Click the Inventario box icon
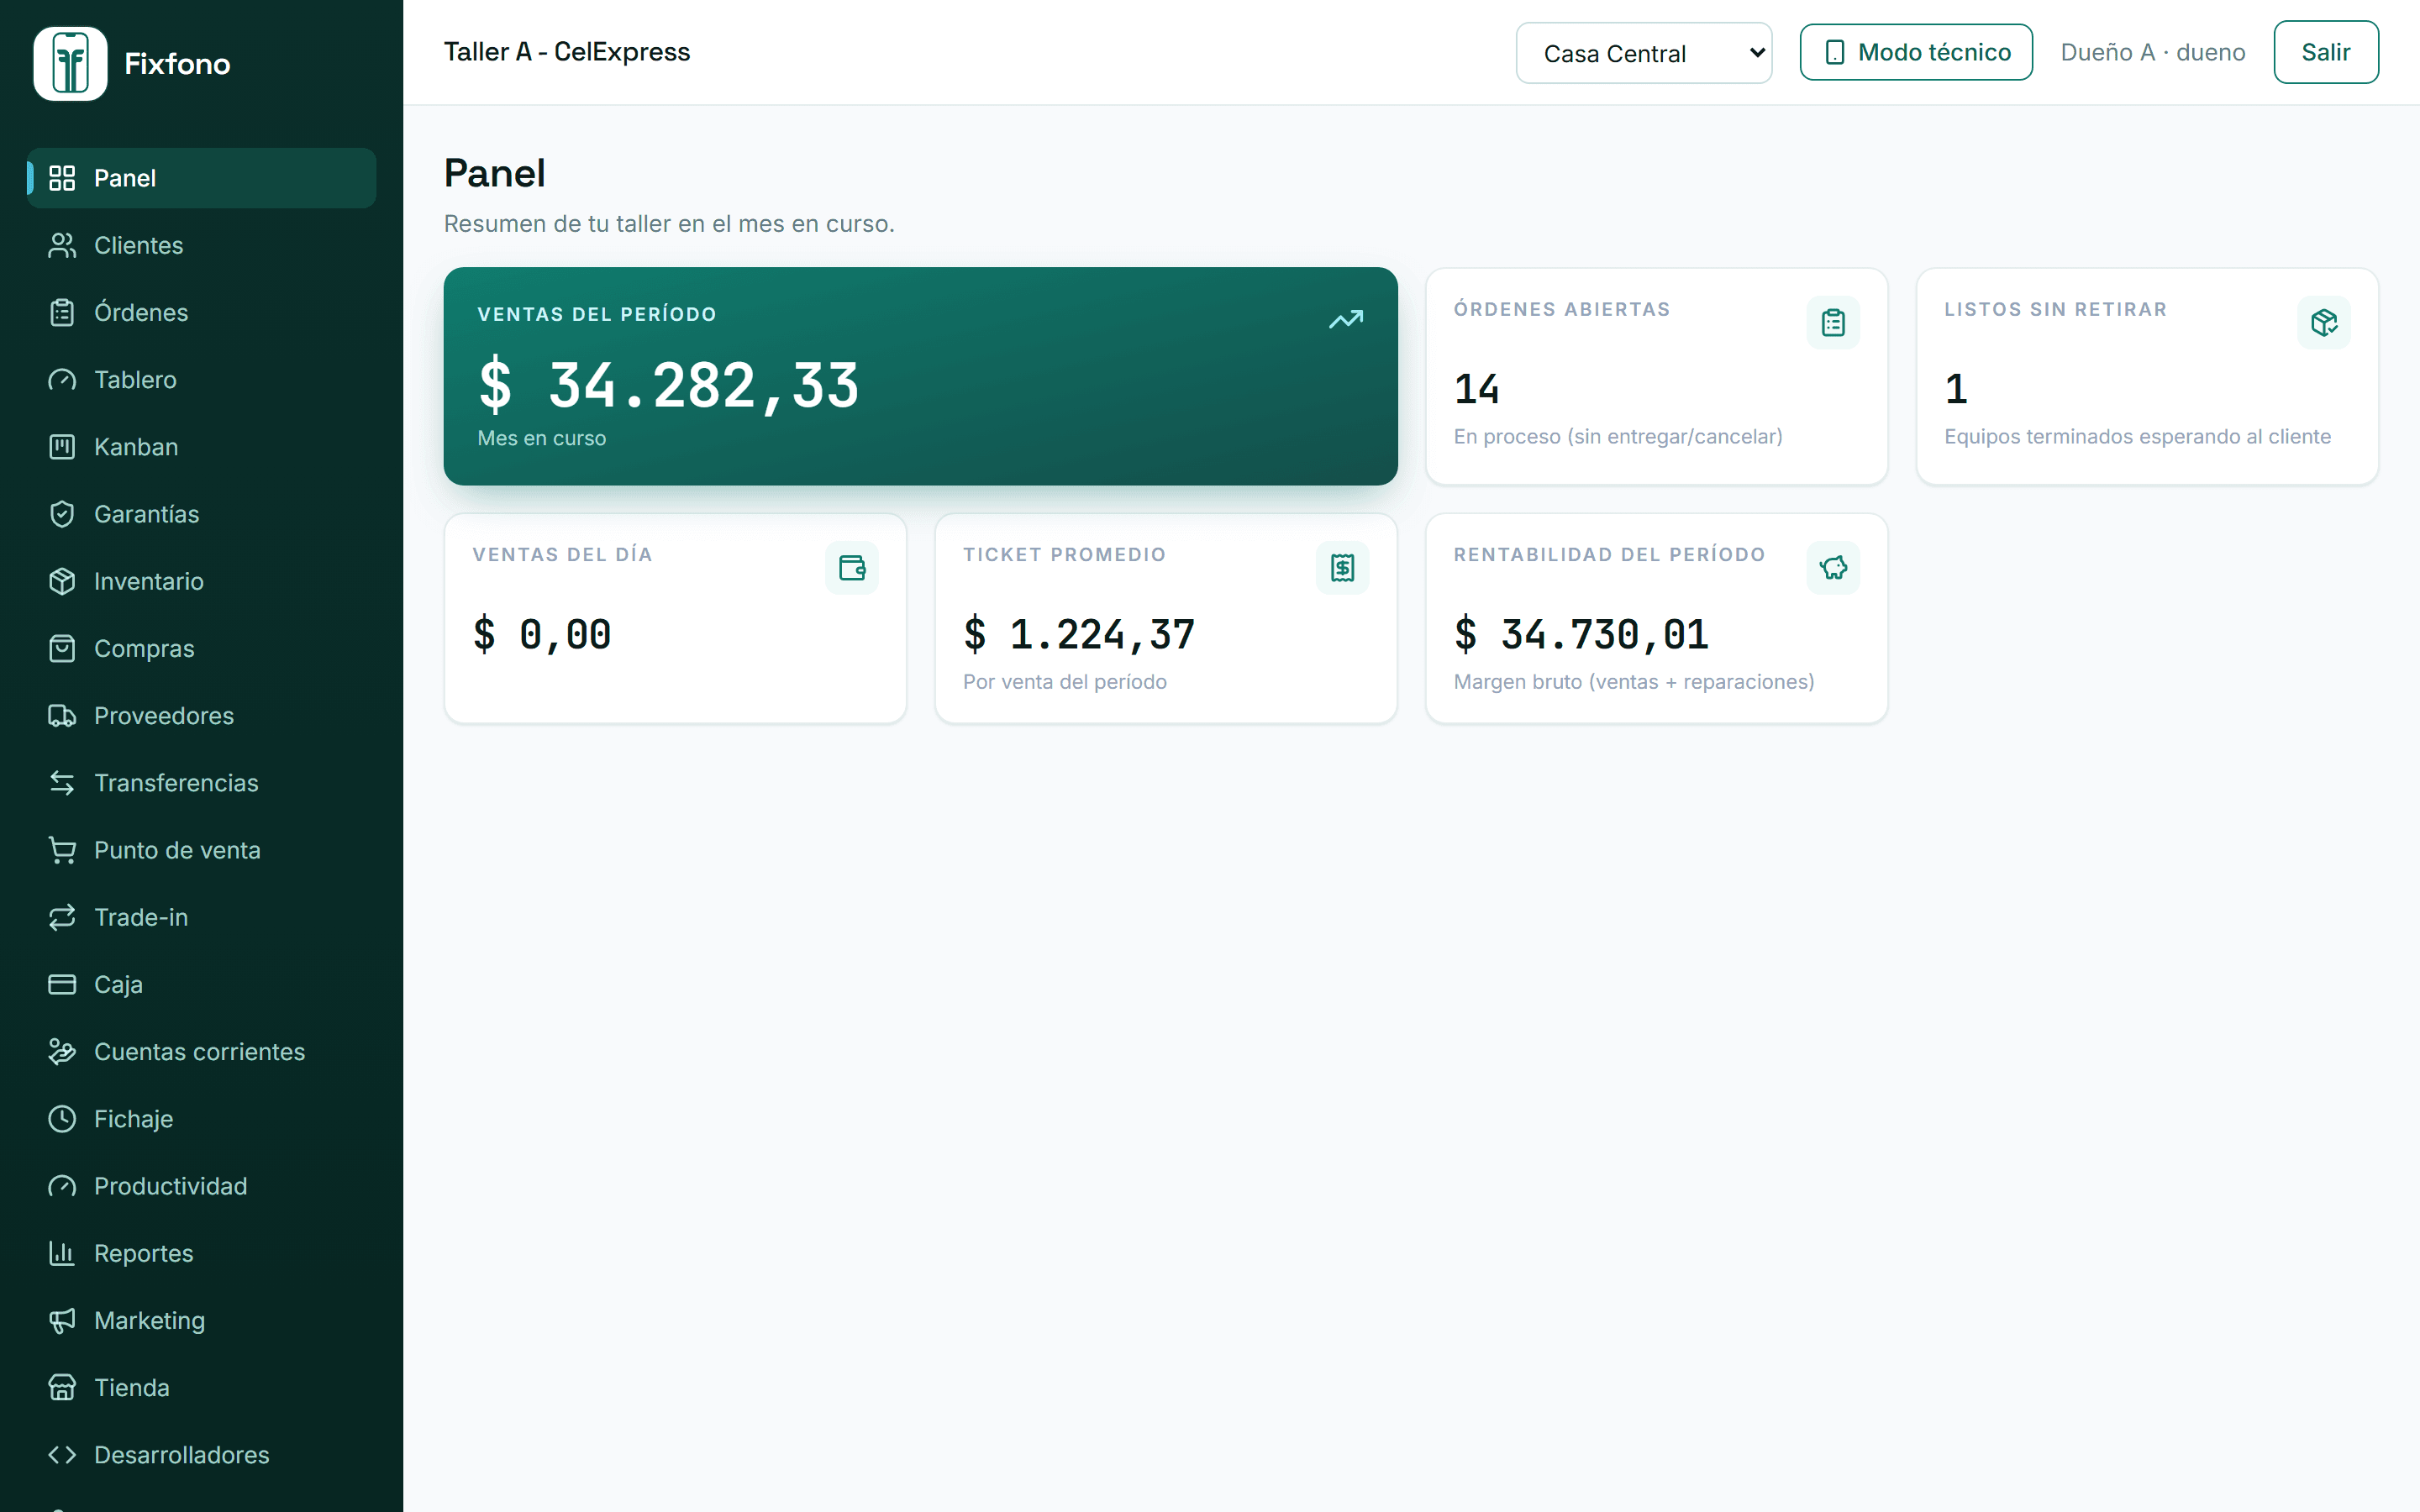Viewport: 2420px width, 1512px height. (62, 581)
